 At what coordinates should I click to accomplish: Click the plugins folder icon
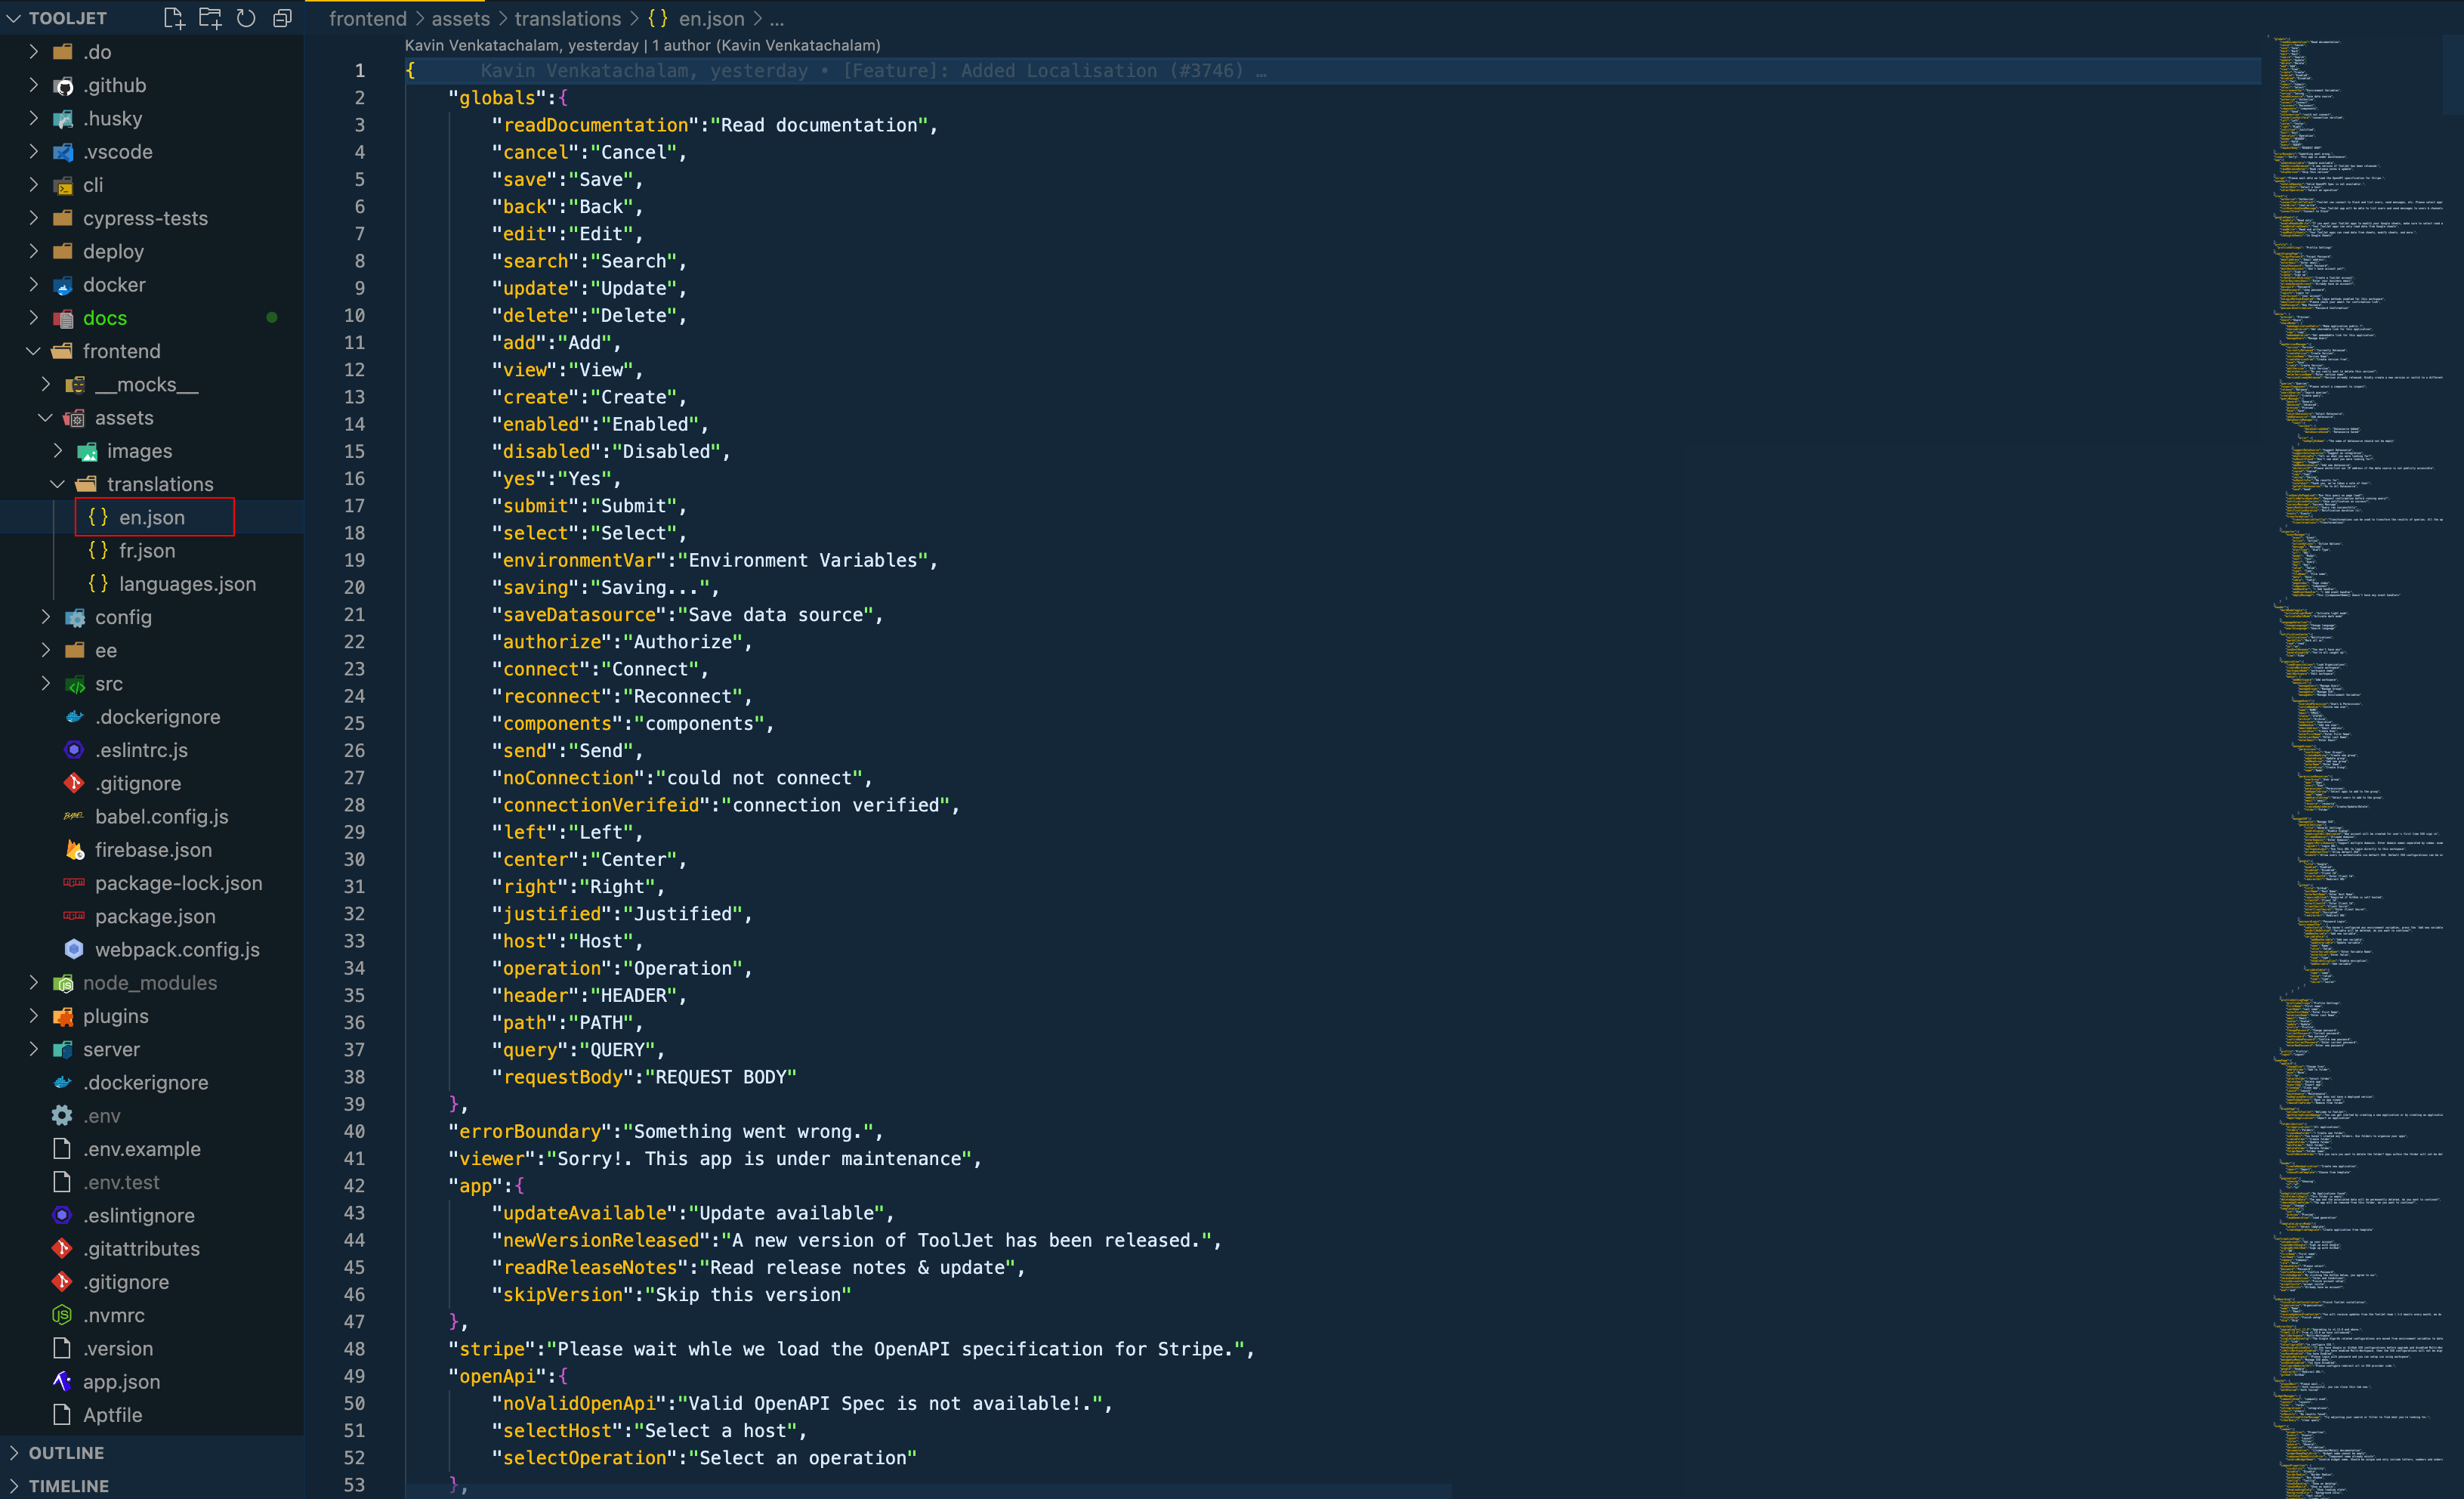pos(63,1016)
